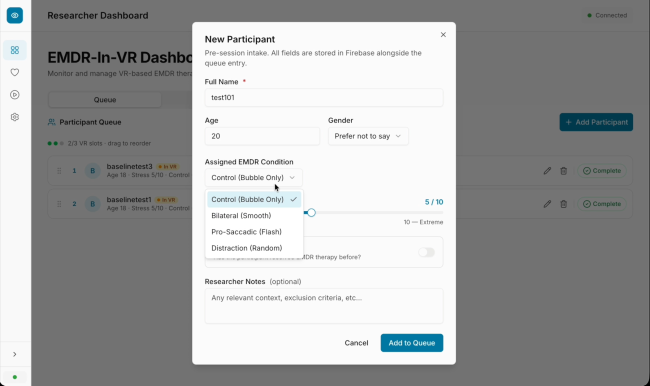Screen dimensions: 650x386
Task: Select Pro-Saccadic (Flash) option
Action: coord(254,232)
